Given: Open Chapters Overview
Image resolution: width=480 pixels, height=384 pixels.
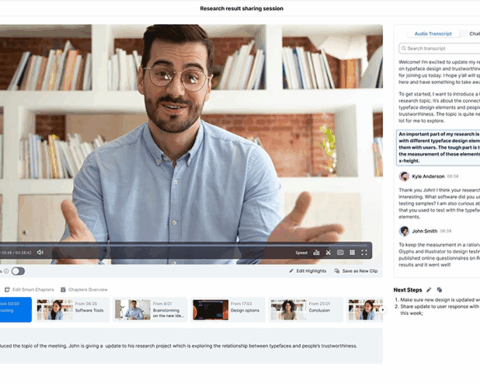Looking at the screenshot, I should click(x=84, y=290).
